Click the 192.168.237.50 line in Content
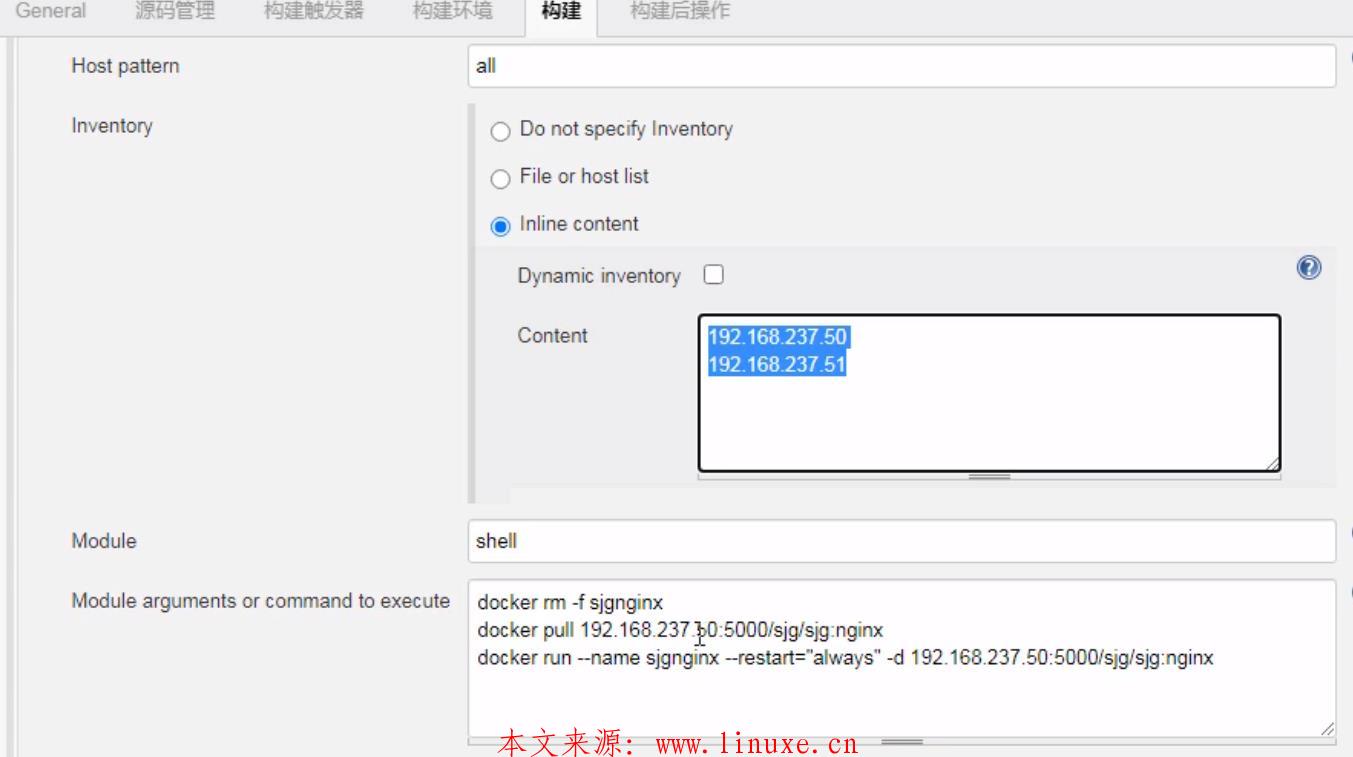 pyautogui.click(x=778, y=337)
